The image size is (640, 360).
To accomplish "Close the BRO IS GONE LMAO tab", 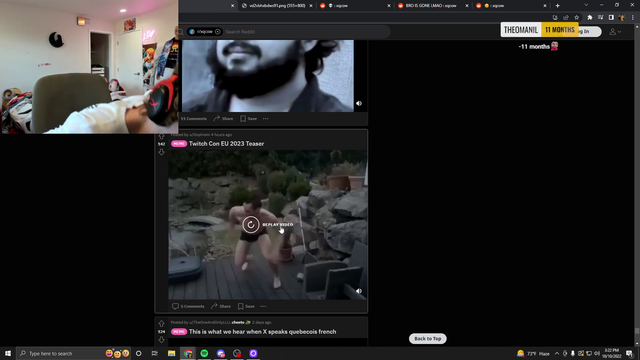I will pos(467,6).
